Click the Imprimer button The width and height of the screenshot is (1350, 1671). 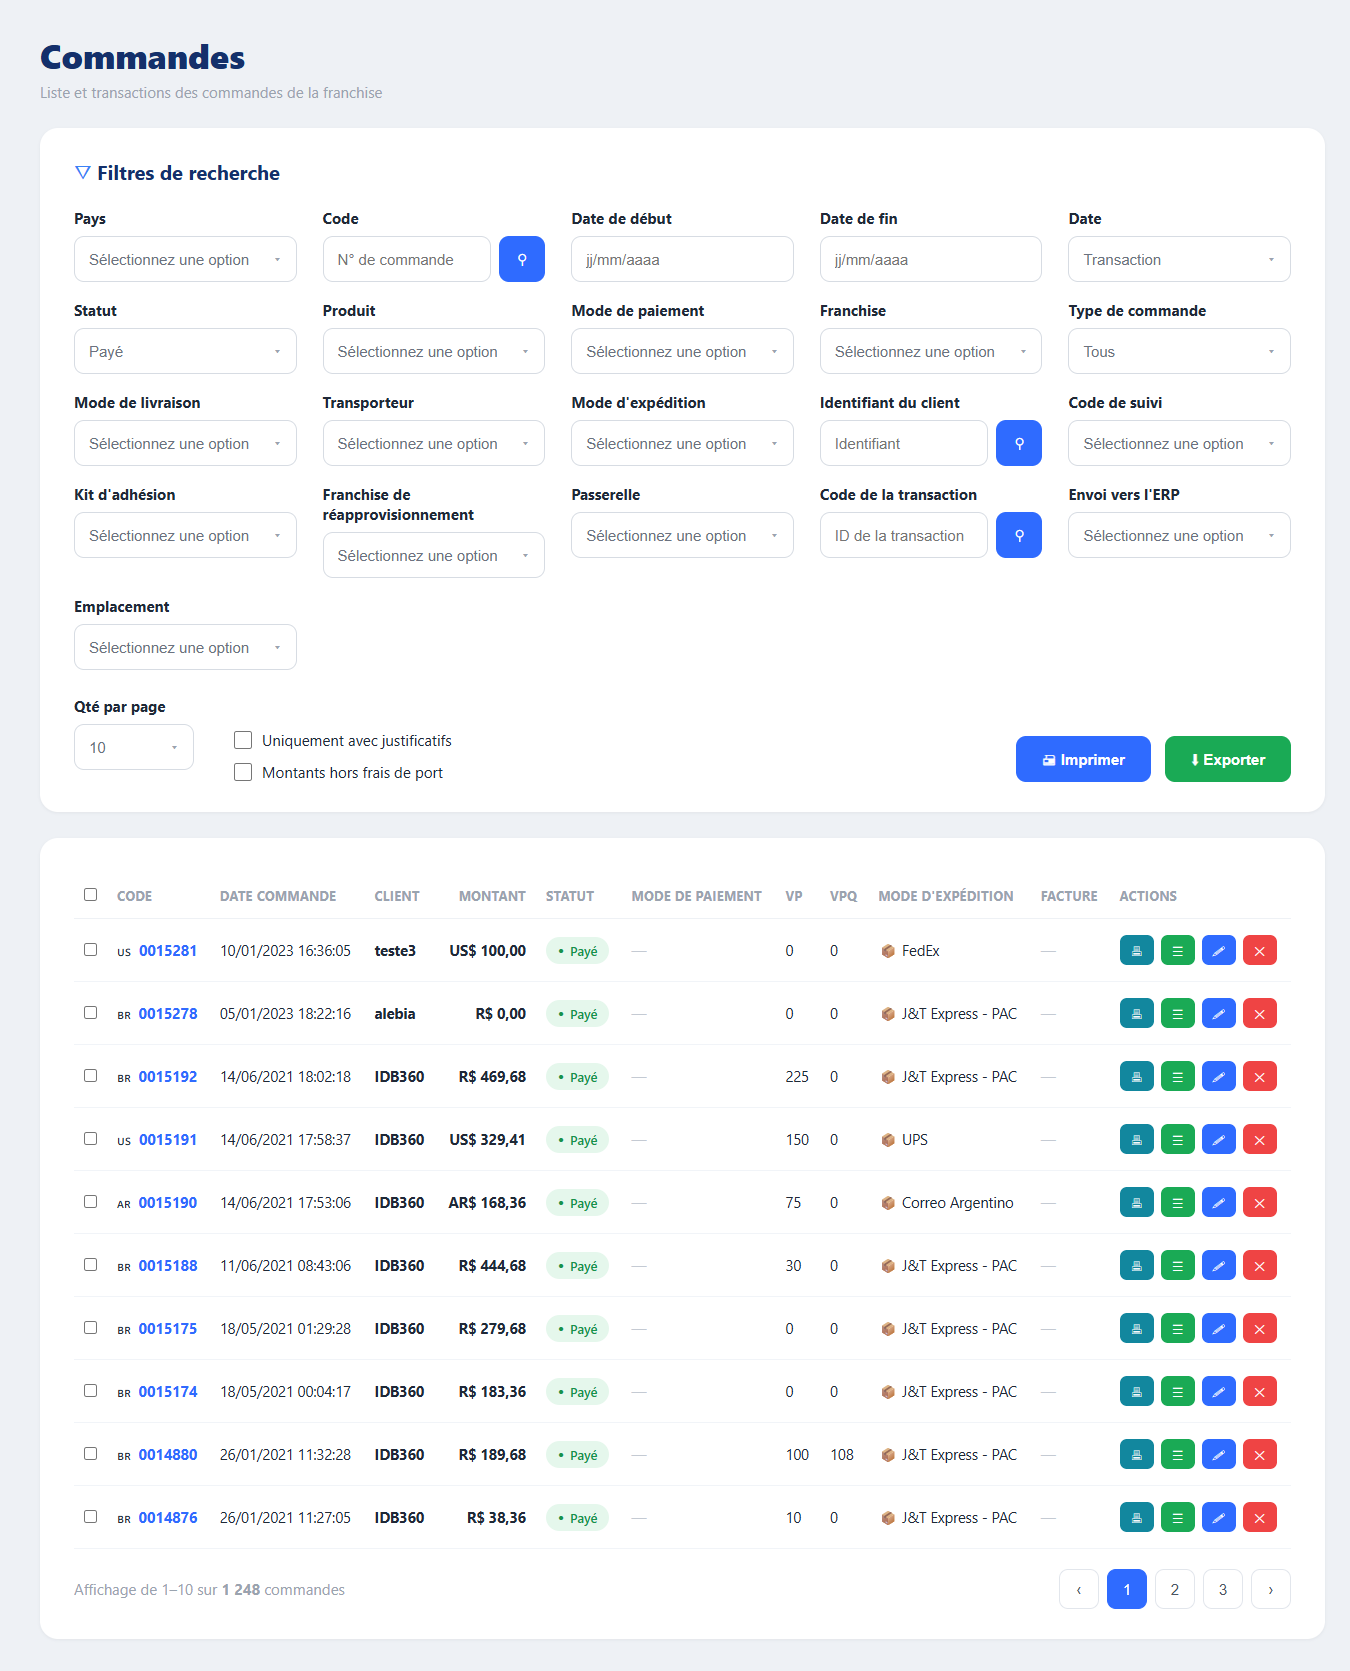pyautogui.click(x=1083, y=759)
